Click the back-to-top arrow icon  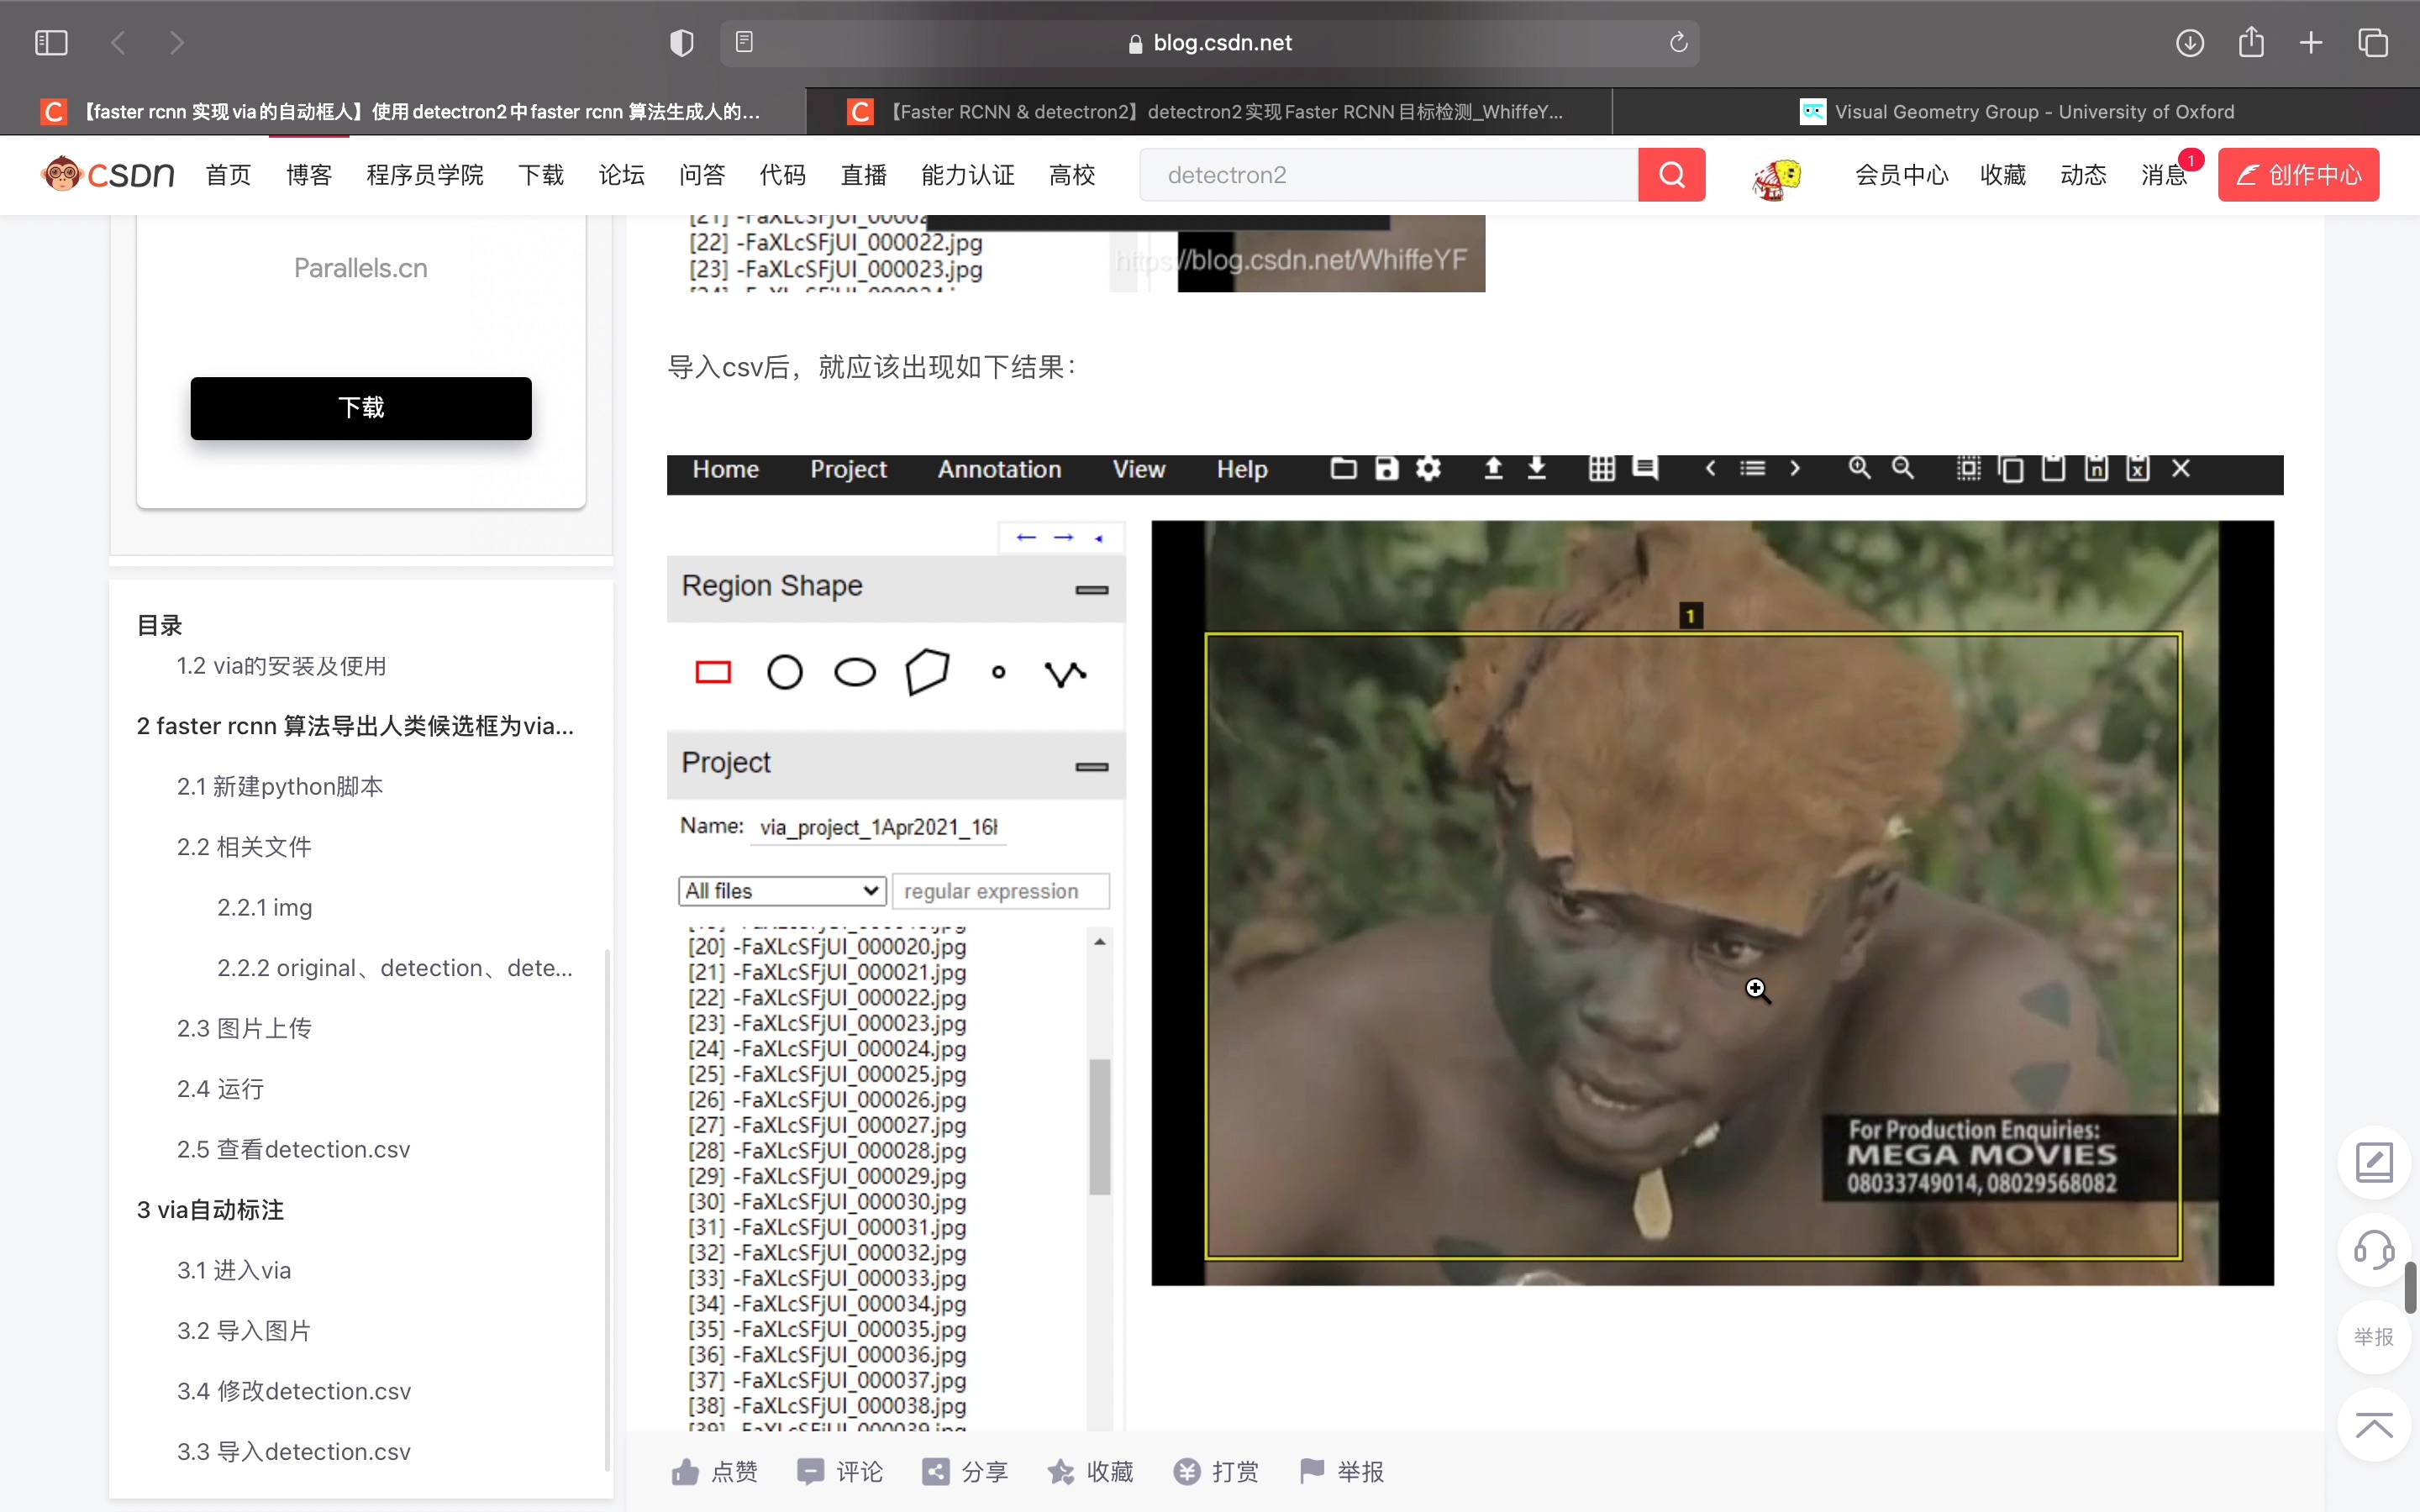2373,1424
